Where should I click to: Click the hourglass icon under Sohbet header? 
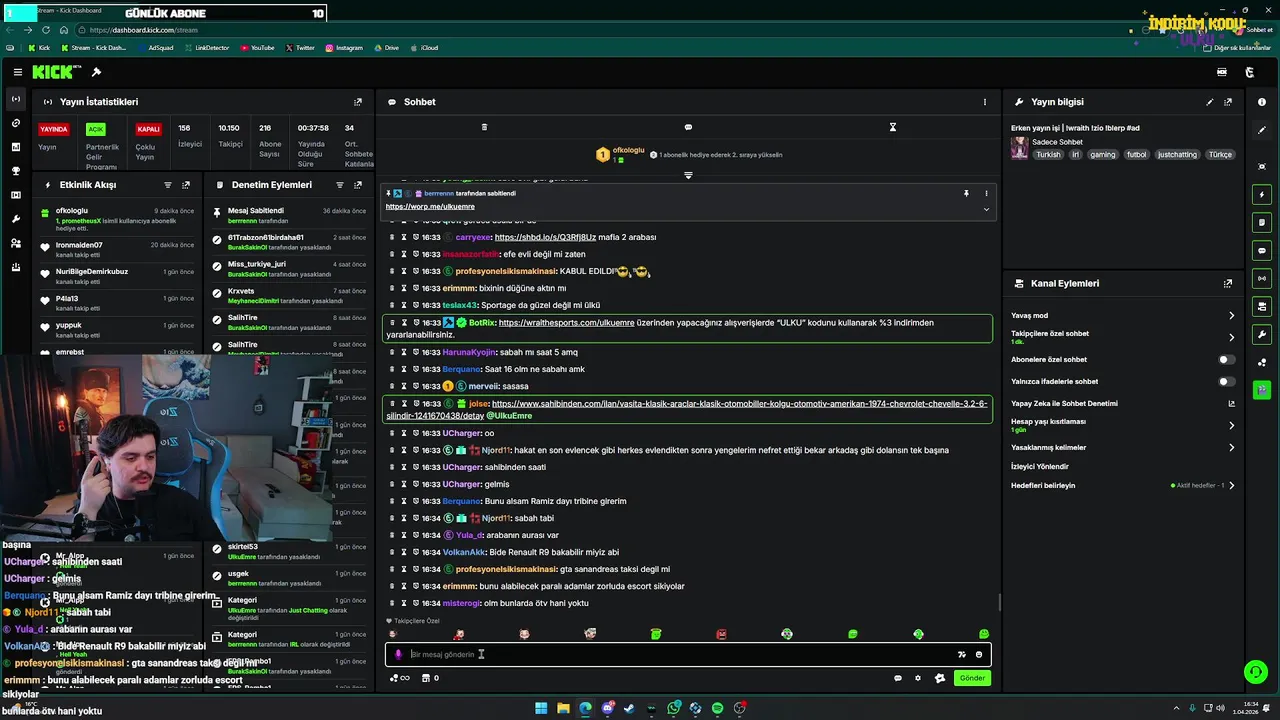tap(893, 127)
